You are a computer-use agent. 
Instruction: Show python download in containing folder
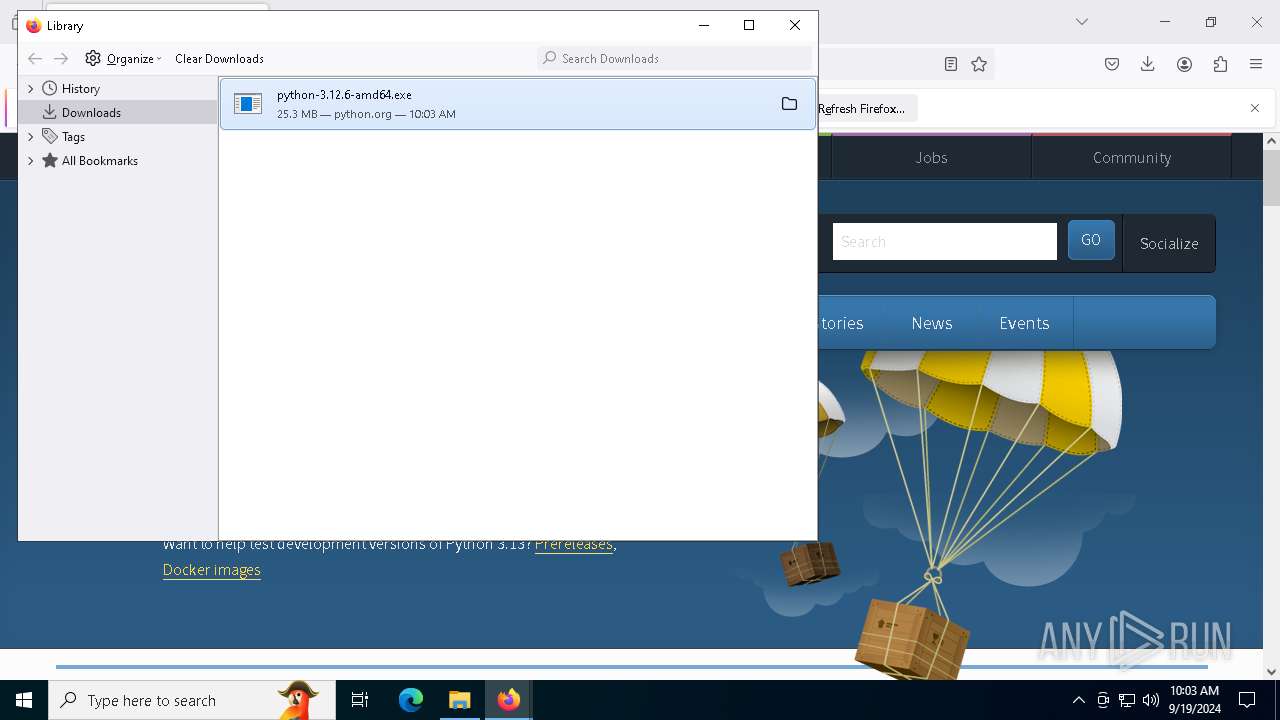[789, 104]
